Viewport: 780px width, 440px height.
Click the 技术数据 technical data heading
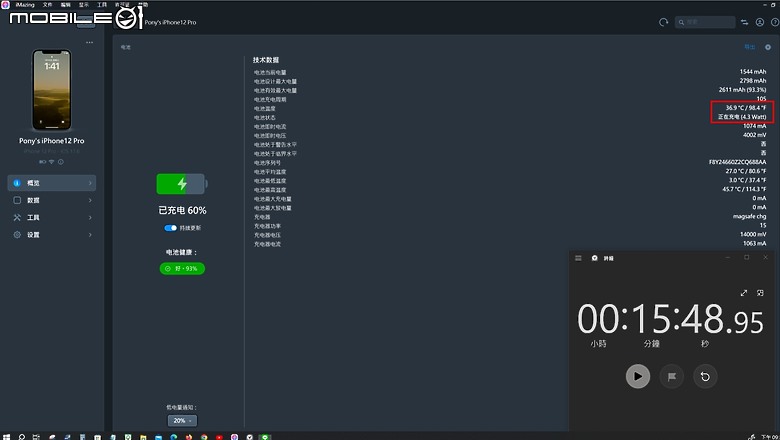coord(266,60)
